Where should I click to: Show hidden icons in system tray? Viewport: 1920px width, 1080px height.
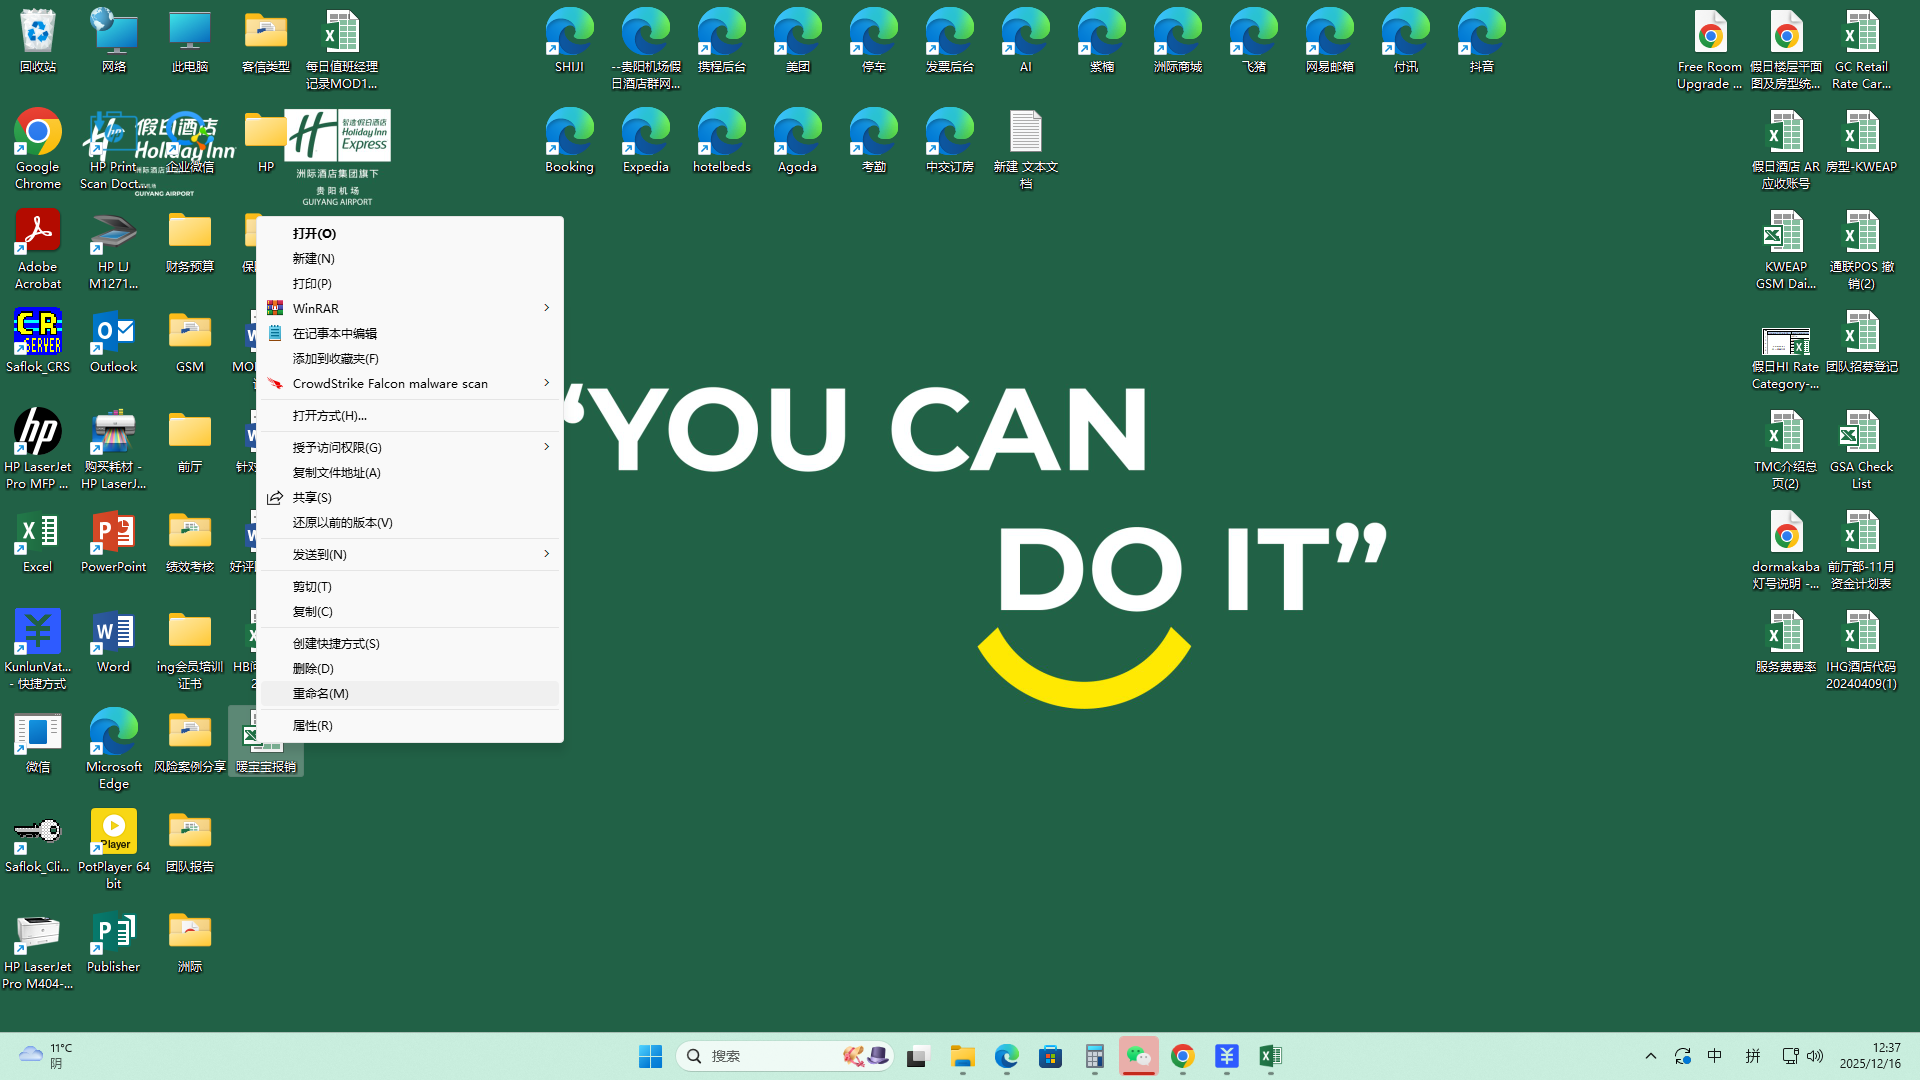[x=1650, y=1056]
